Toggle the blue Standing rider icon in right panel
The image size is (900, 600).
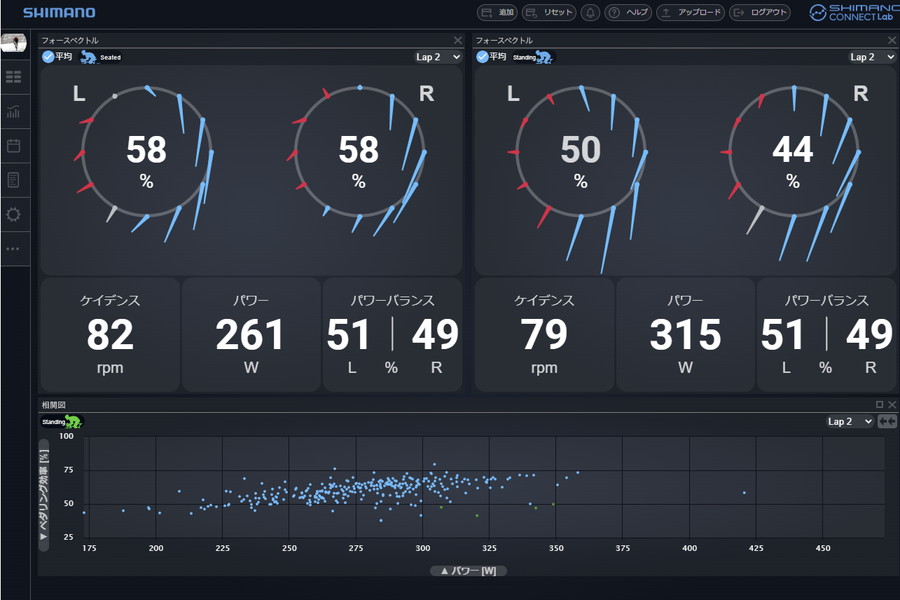coord(545,57)
